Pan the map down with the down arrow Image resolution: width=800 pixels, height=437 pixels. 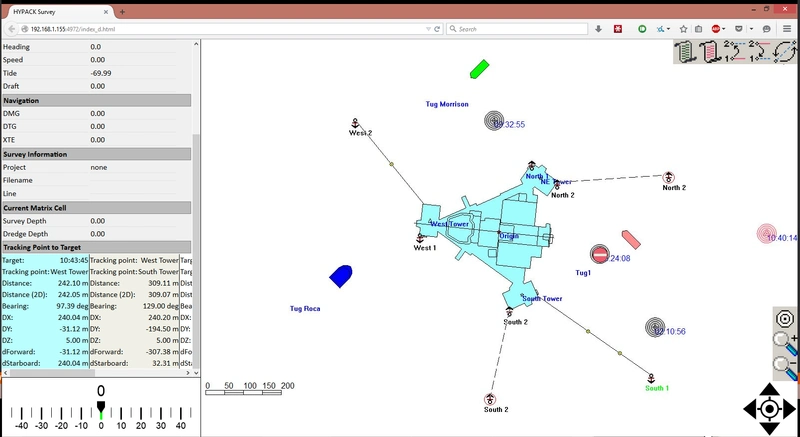pyautogui.click(x=769, y=428)
